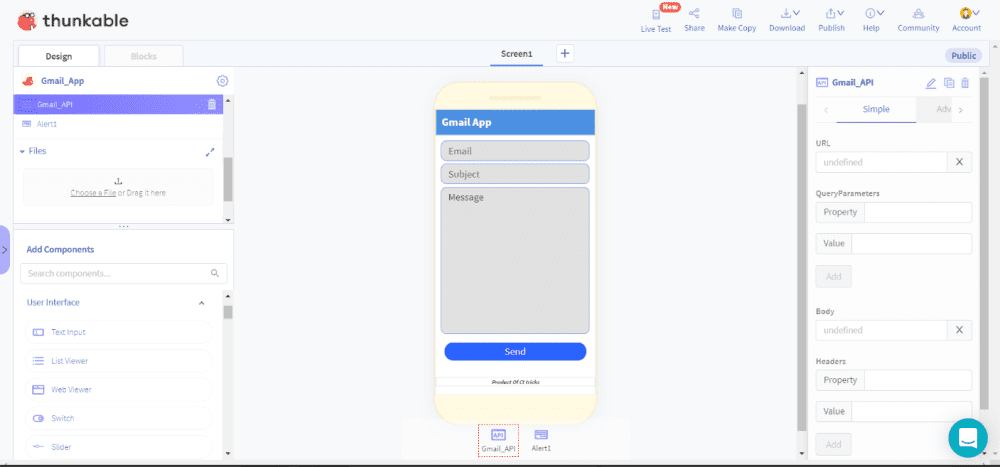Select Product Of Ct tricks label
Image resolution: width=1000 pixels, height=467 pixels.
(515, 382)
